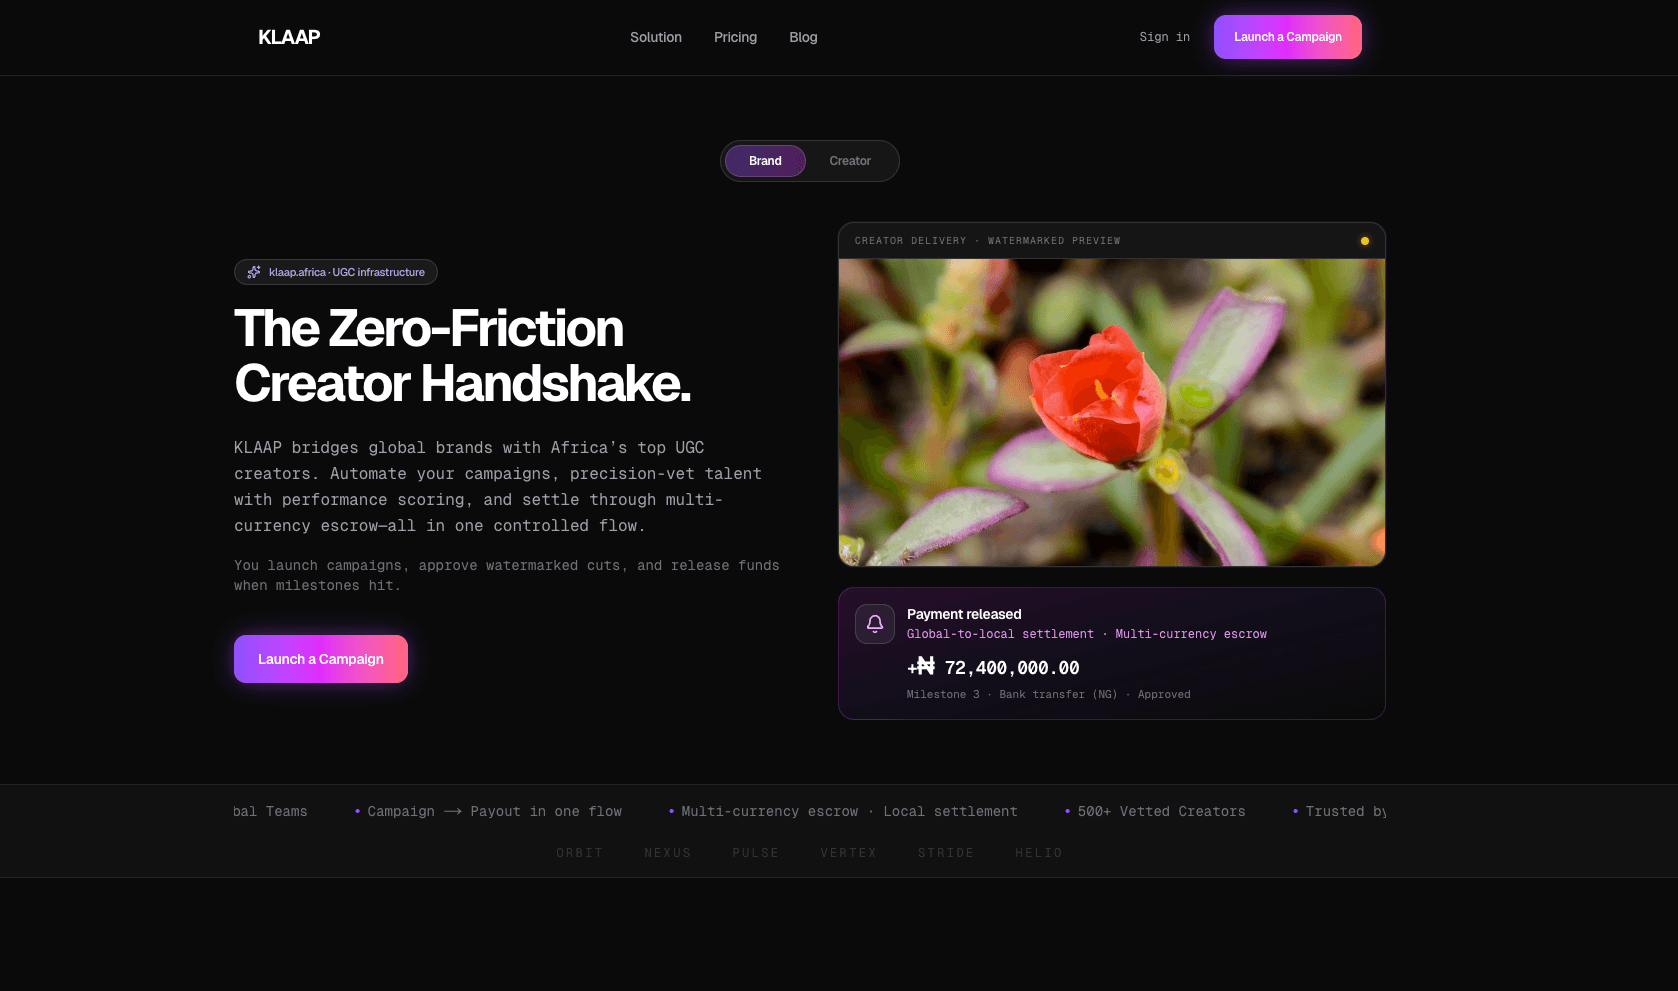Click the Payment released notification card
The width and height of the screenshot is (1678, 991).
1112,653
